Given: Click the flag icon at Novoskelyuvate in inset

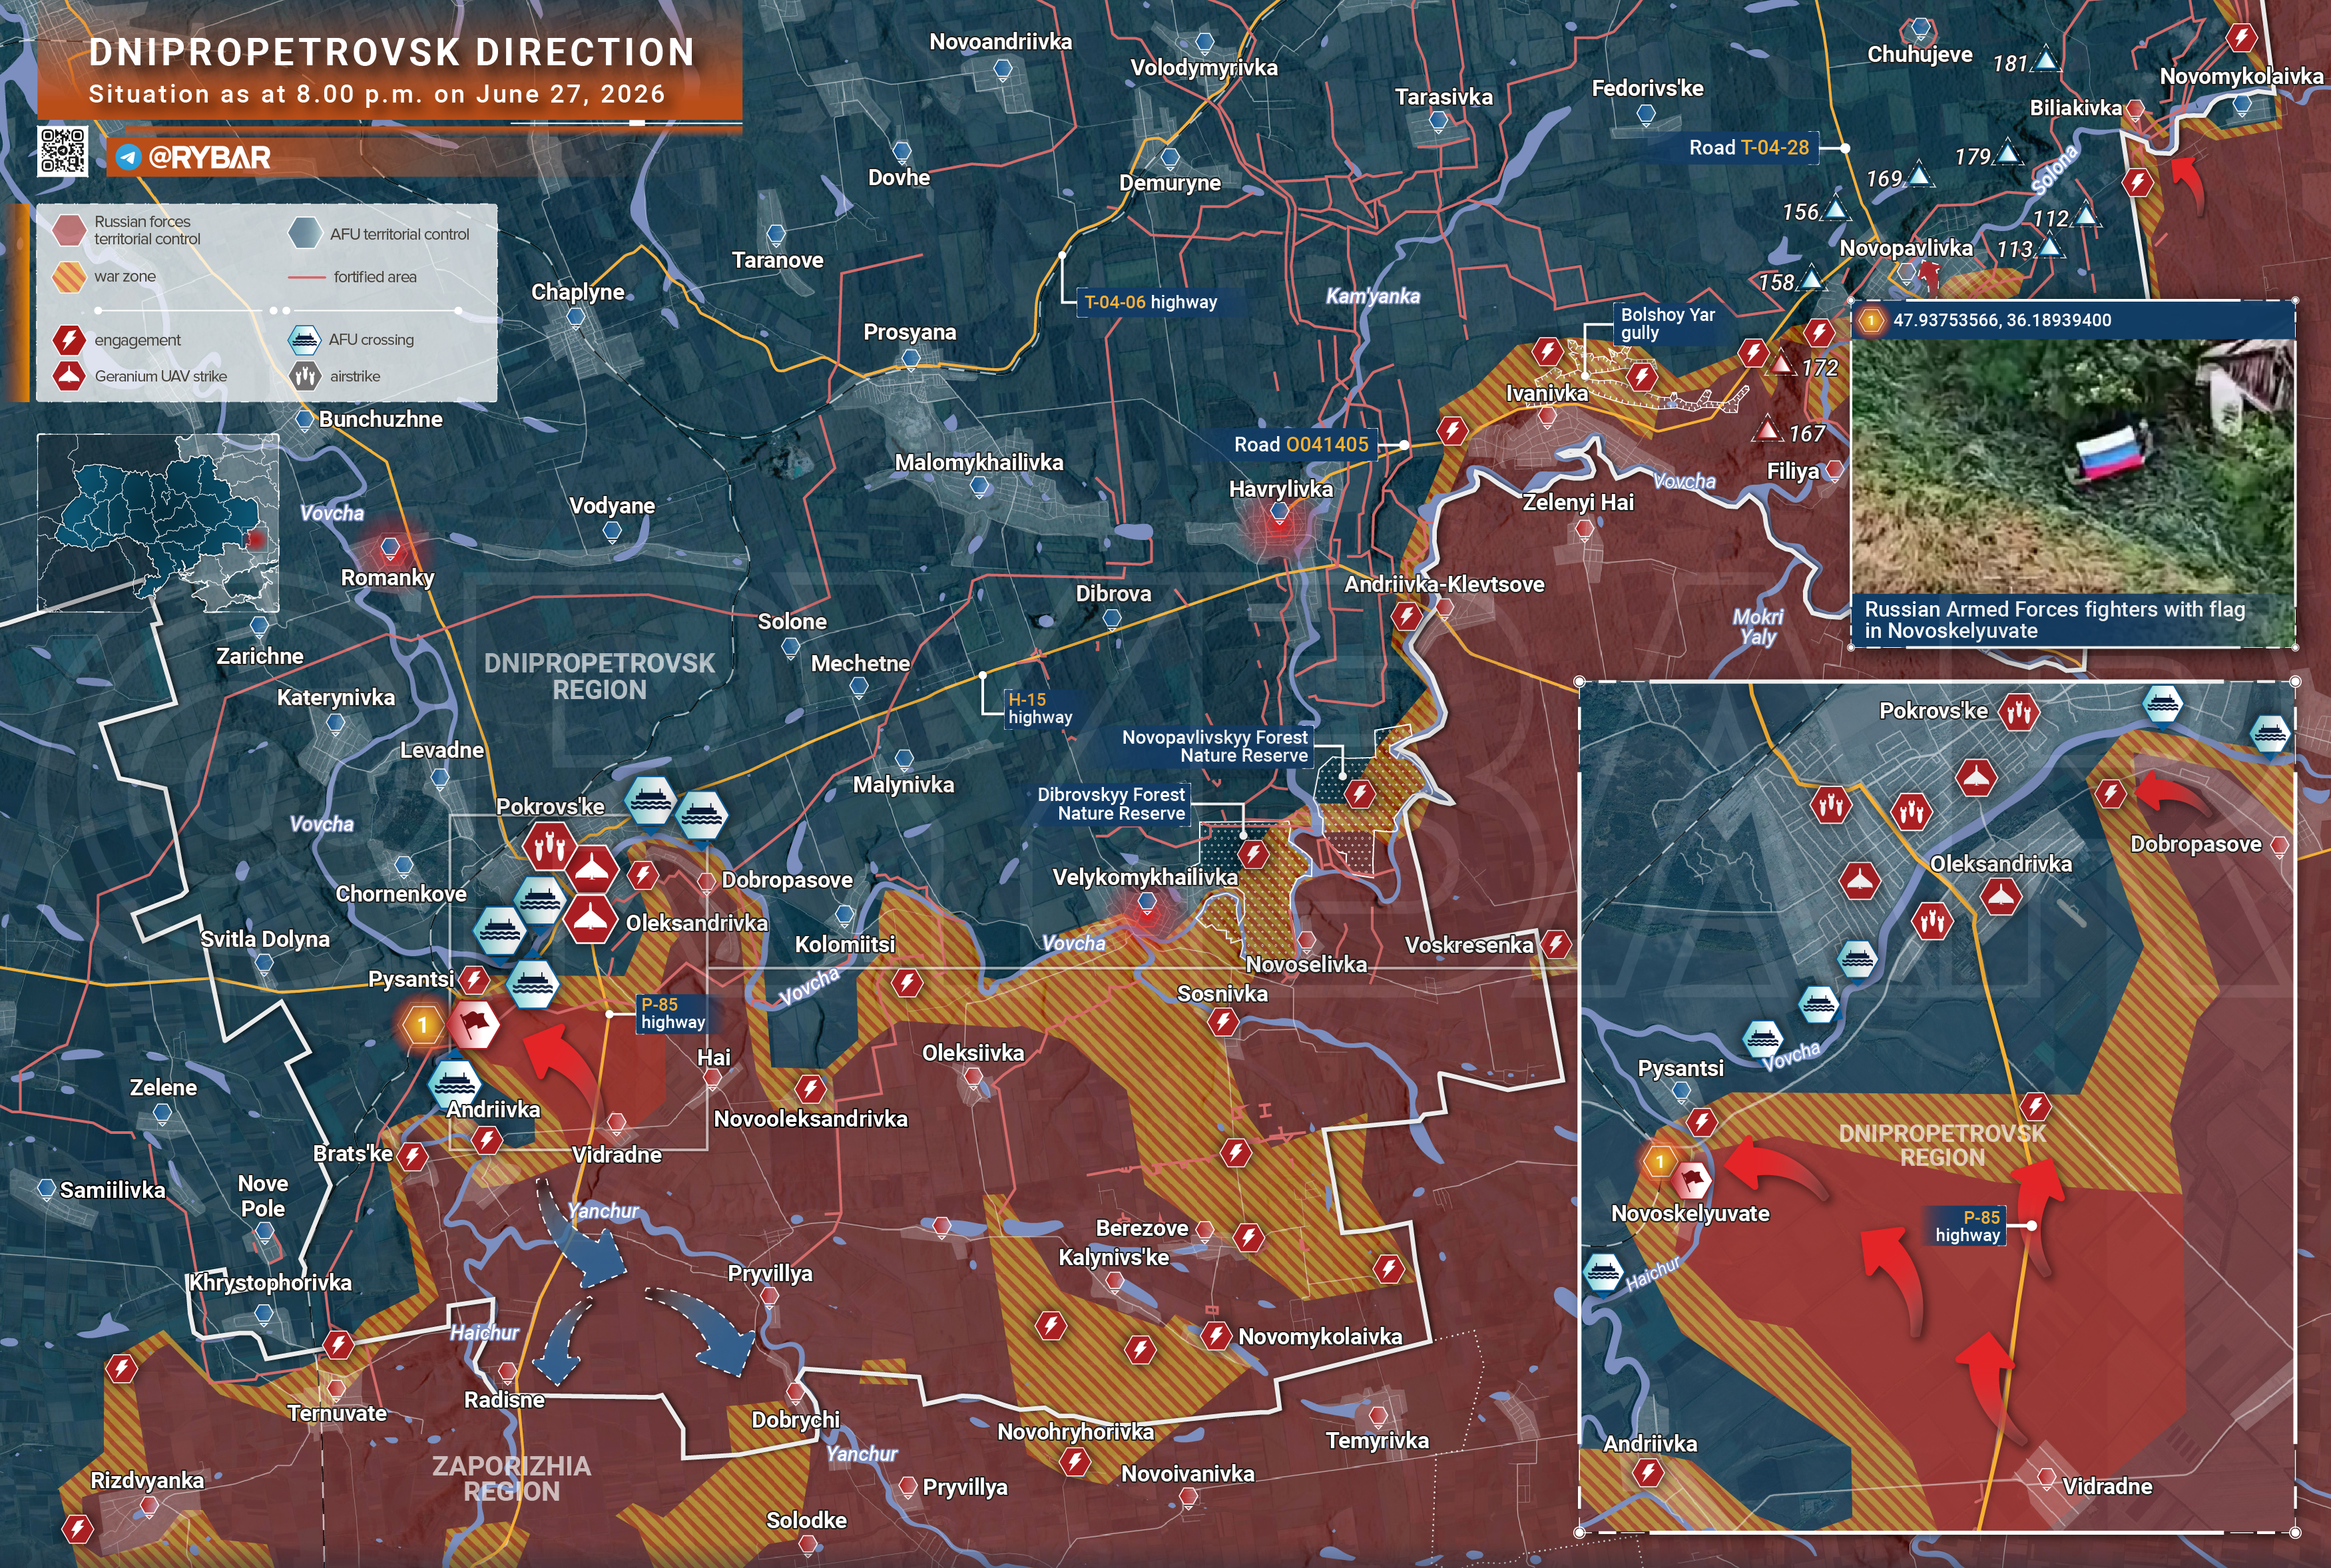Looking at the screenshot, I should 1692,1180.
